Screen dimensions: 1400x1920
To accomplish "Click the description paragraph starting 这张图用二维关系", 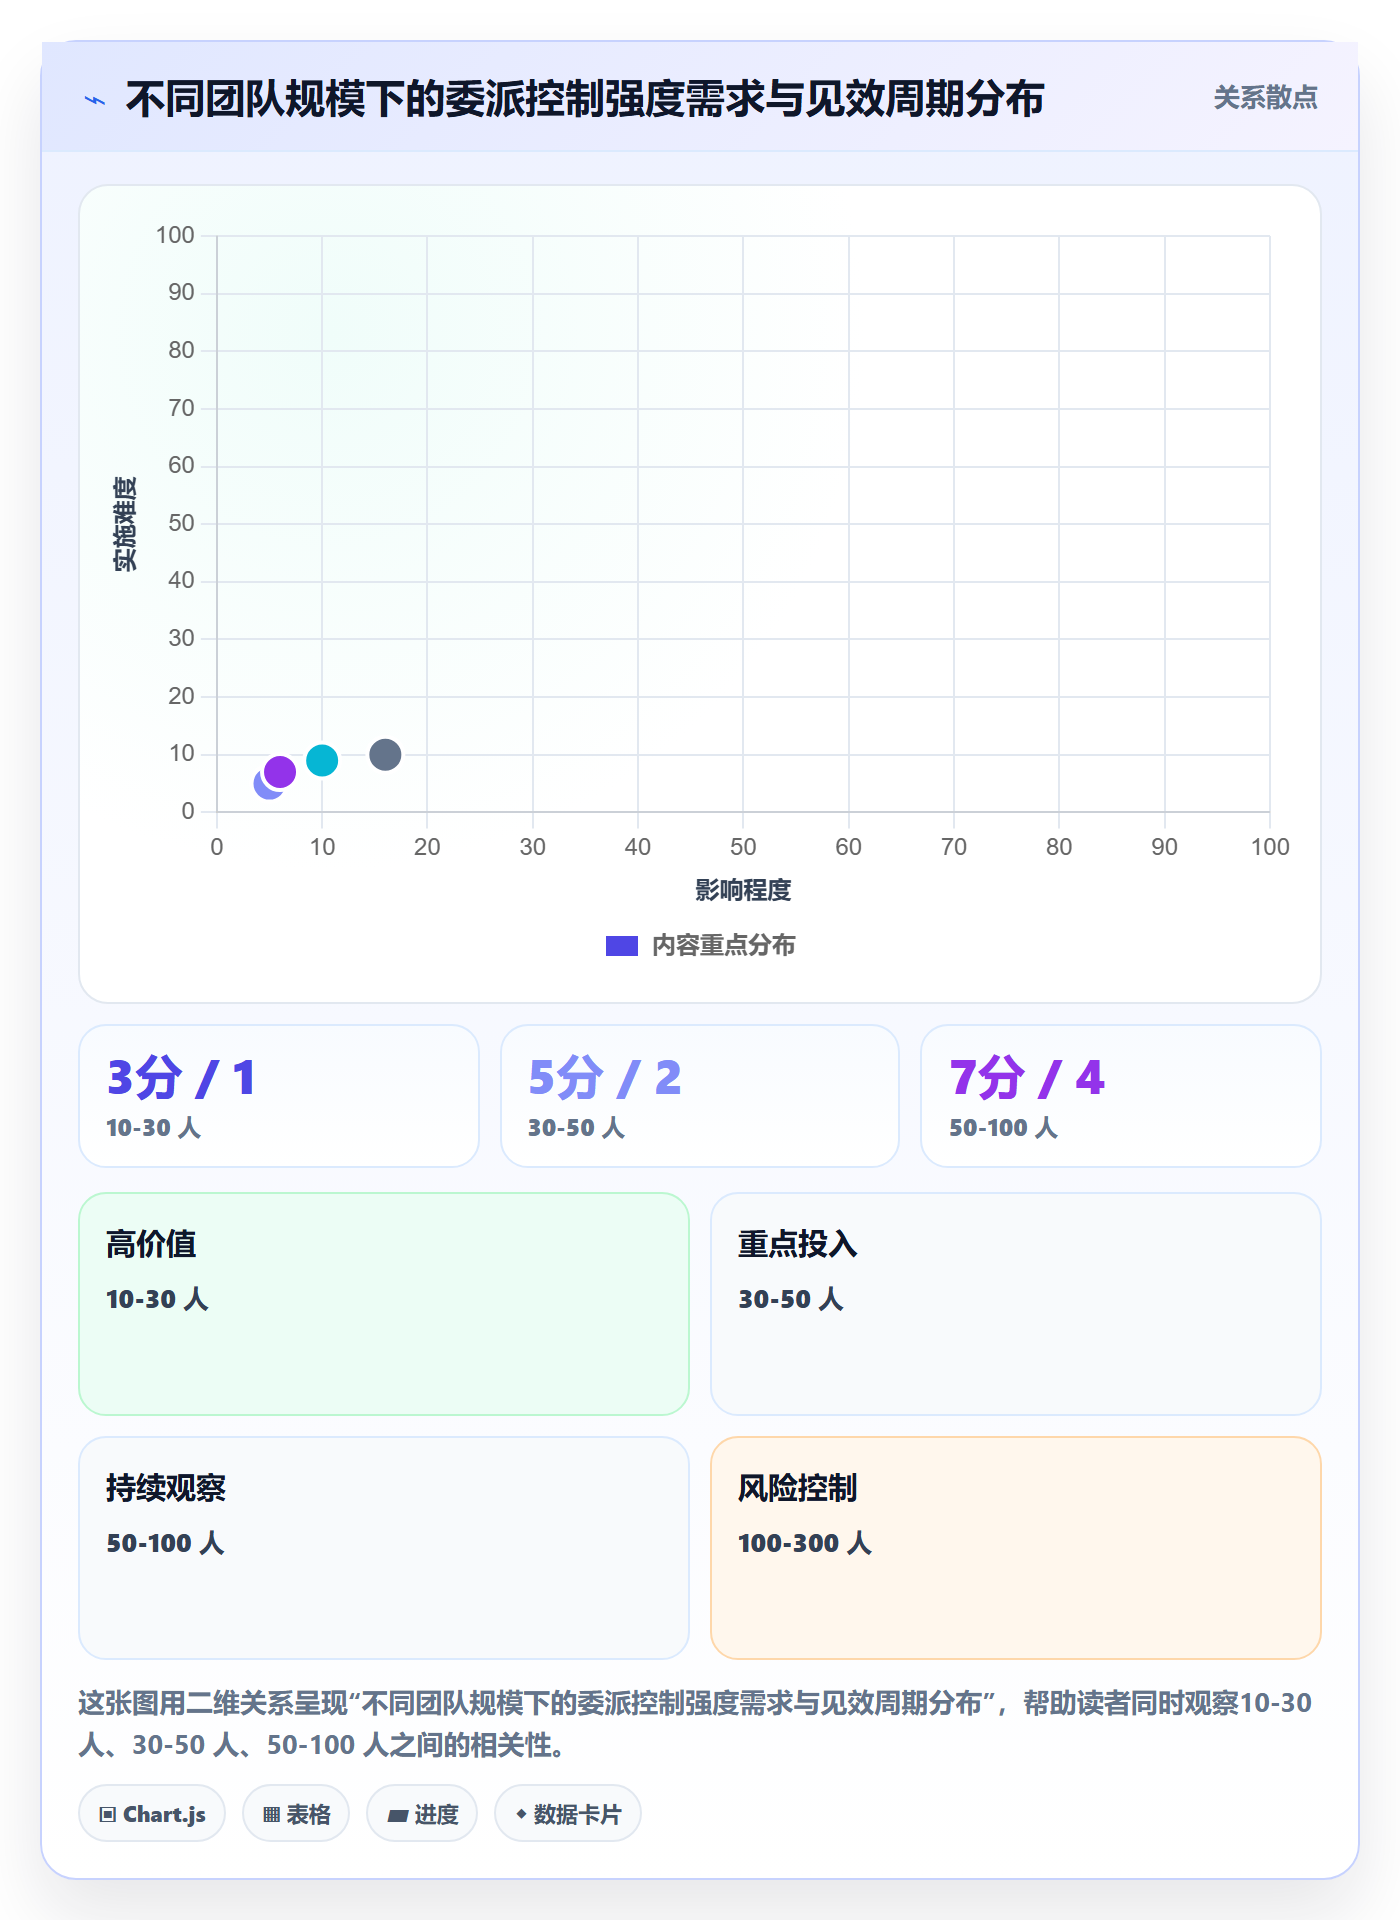I will click(695, 1724).
